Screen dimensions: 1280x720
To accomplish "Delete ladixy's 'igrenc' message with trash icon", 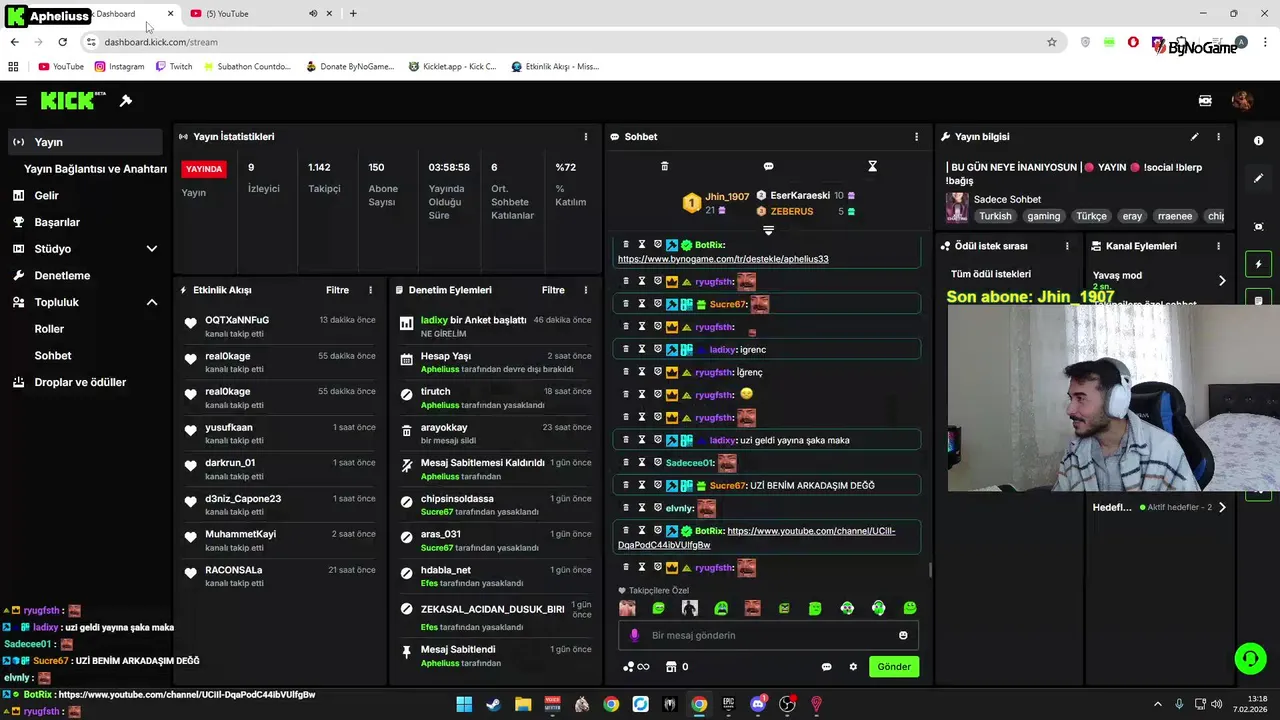I will click(626, 349).
